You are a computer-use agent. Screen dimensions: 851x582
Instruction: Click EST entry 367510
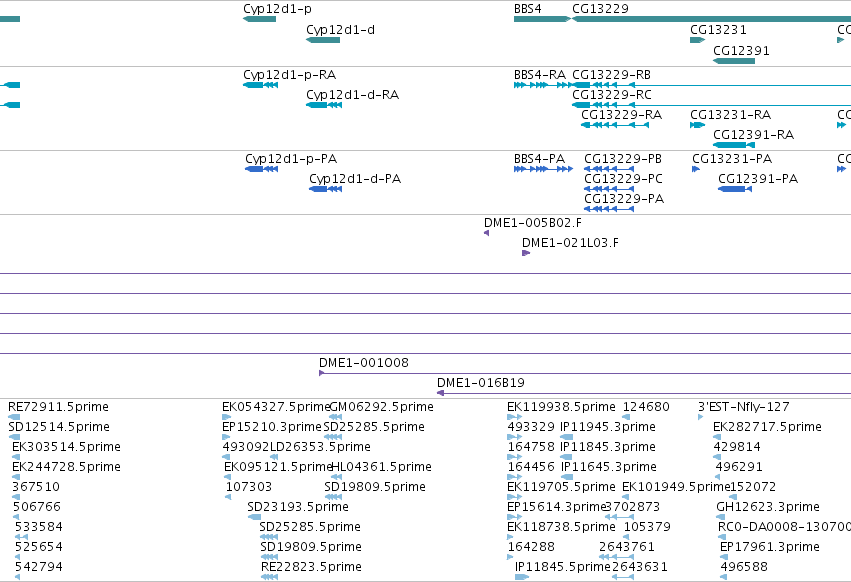pyautogui.click(x=16, y=497)
